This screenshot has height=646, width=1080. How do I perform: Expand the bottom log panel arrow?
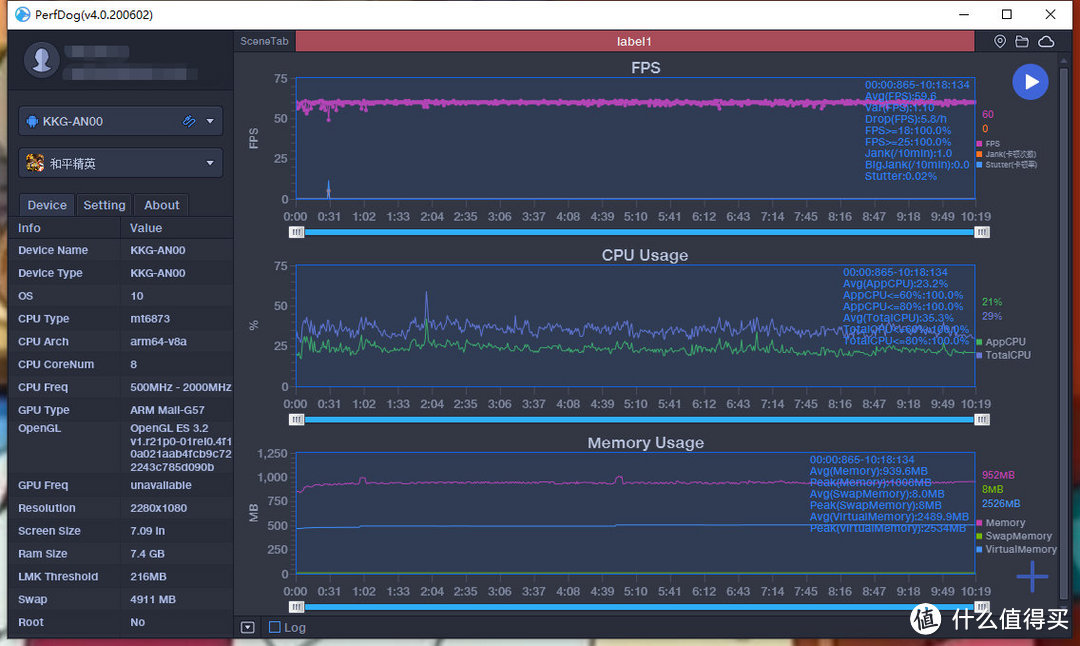tap(247, 627)
